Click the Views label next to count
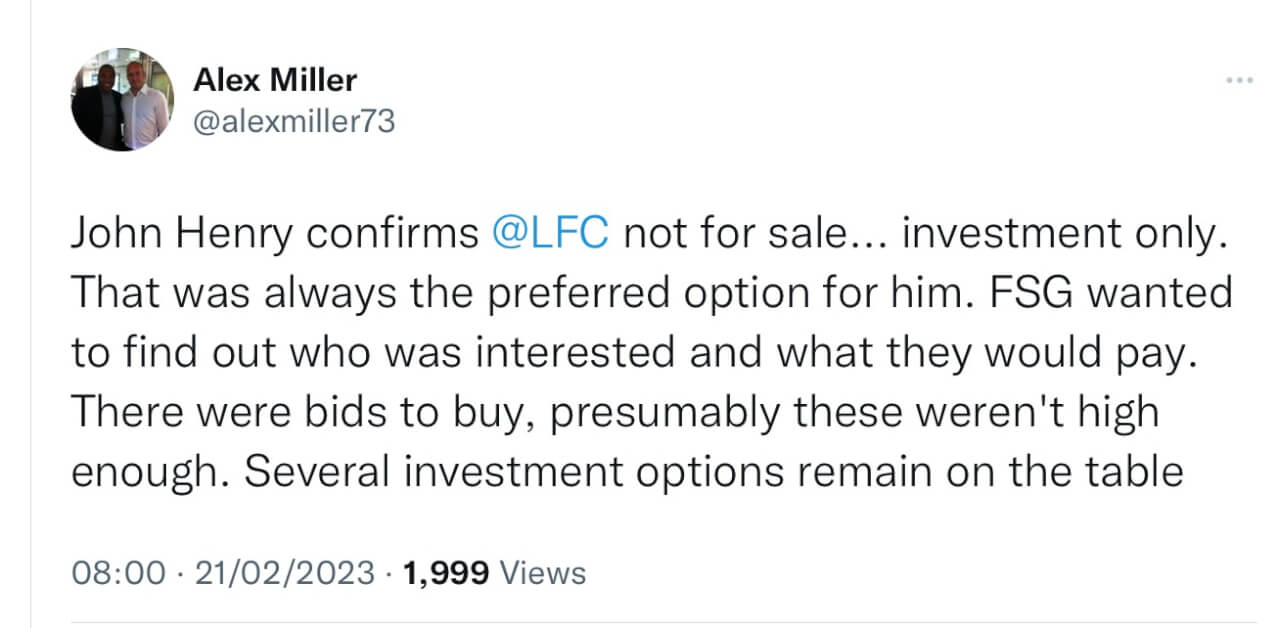The height and width of the screenshot is (628, 1280). [545, 572]
